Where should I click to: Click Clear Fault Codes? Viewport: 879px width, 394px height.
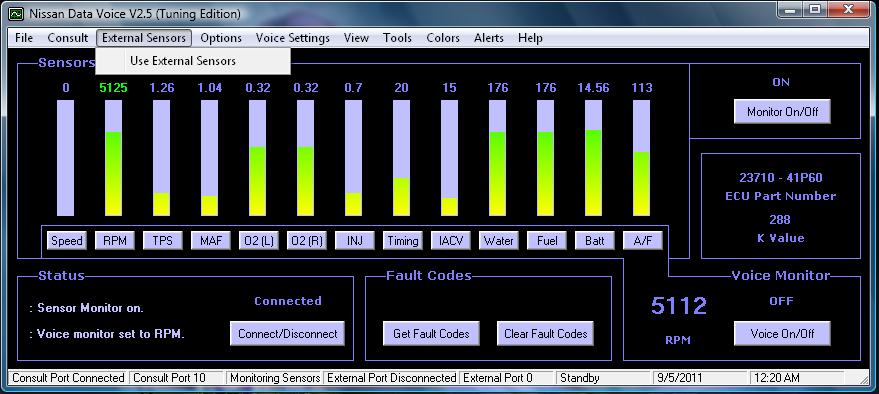click(545, 333)
